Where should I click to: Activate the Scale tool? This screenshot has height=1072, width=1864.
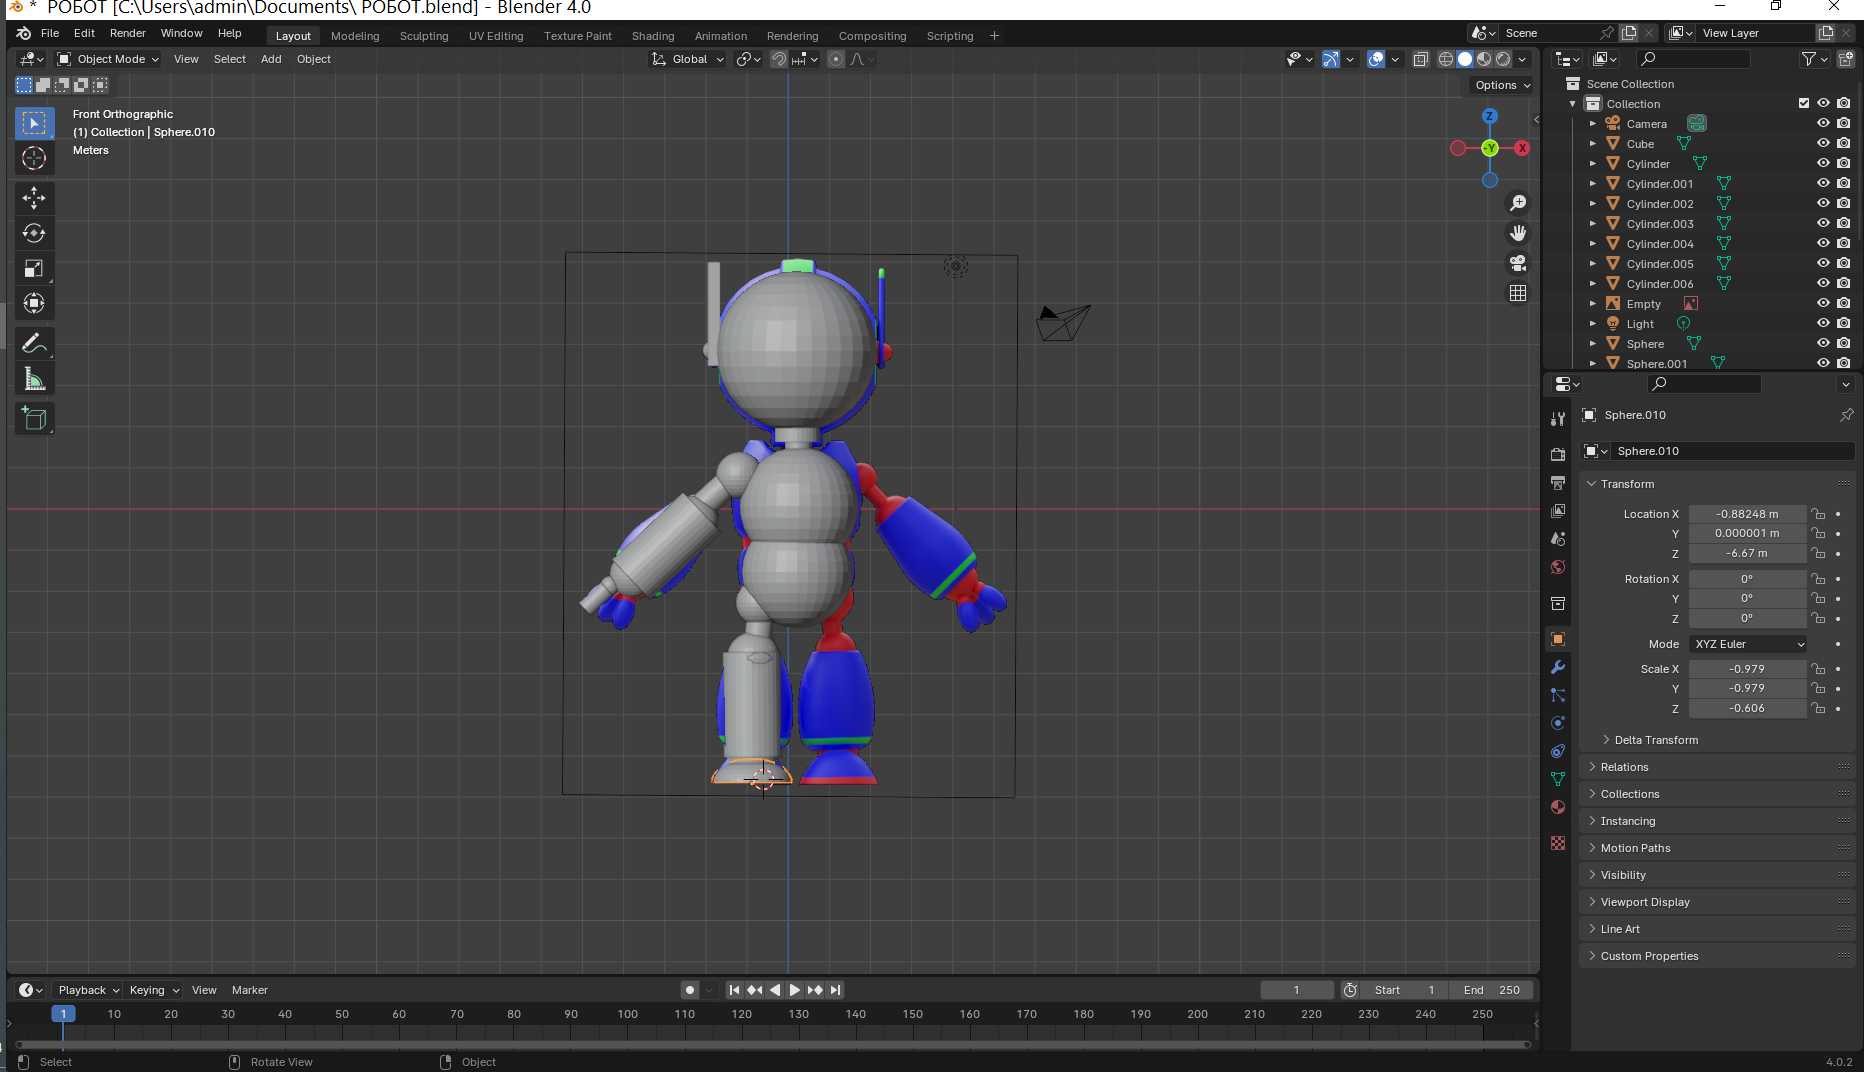(x=34, y=269)
